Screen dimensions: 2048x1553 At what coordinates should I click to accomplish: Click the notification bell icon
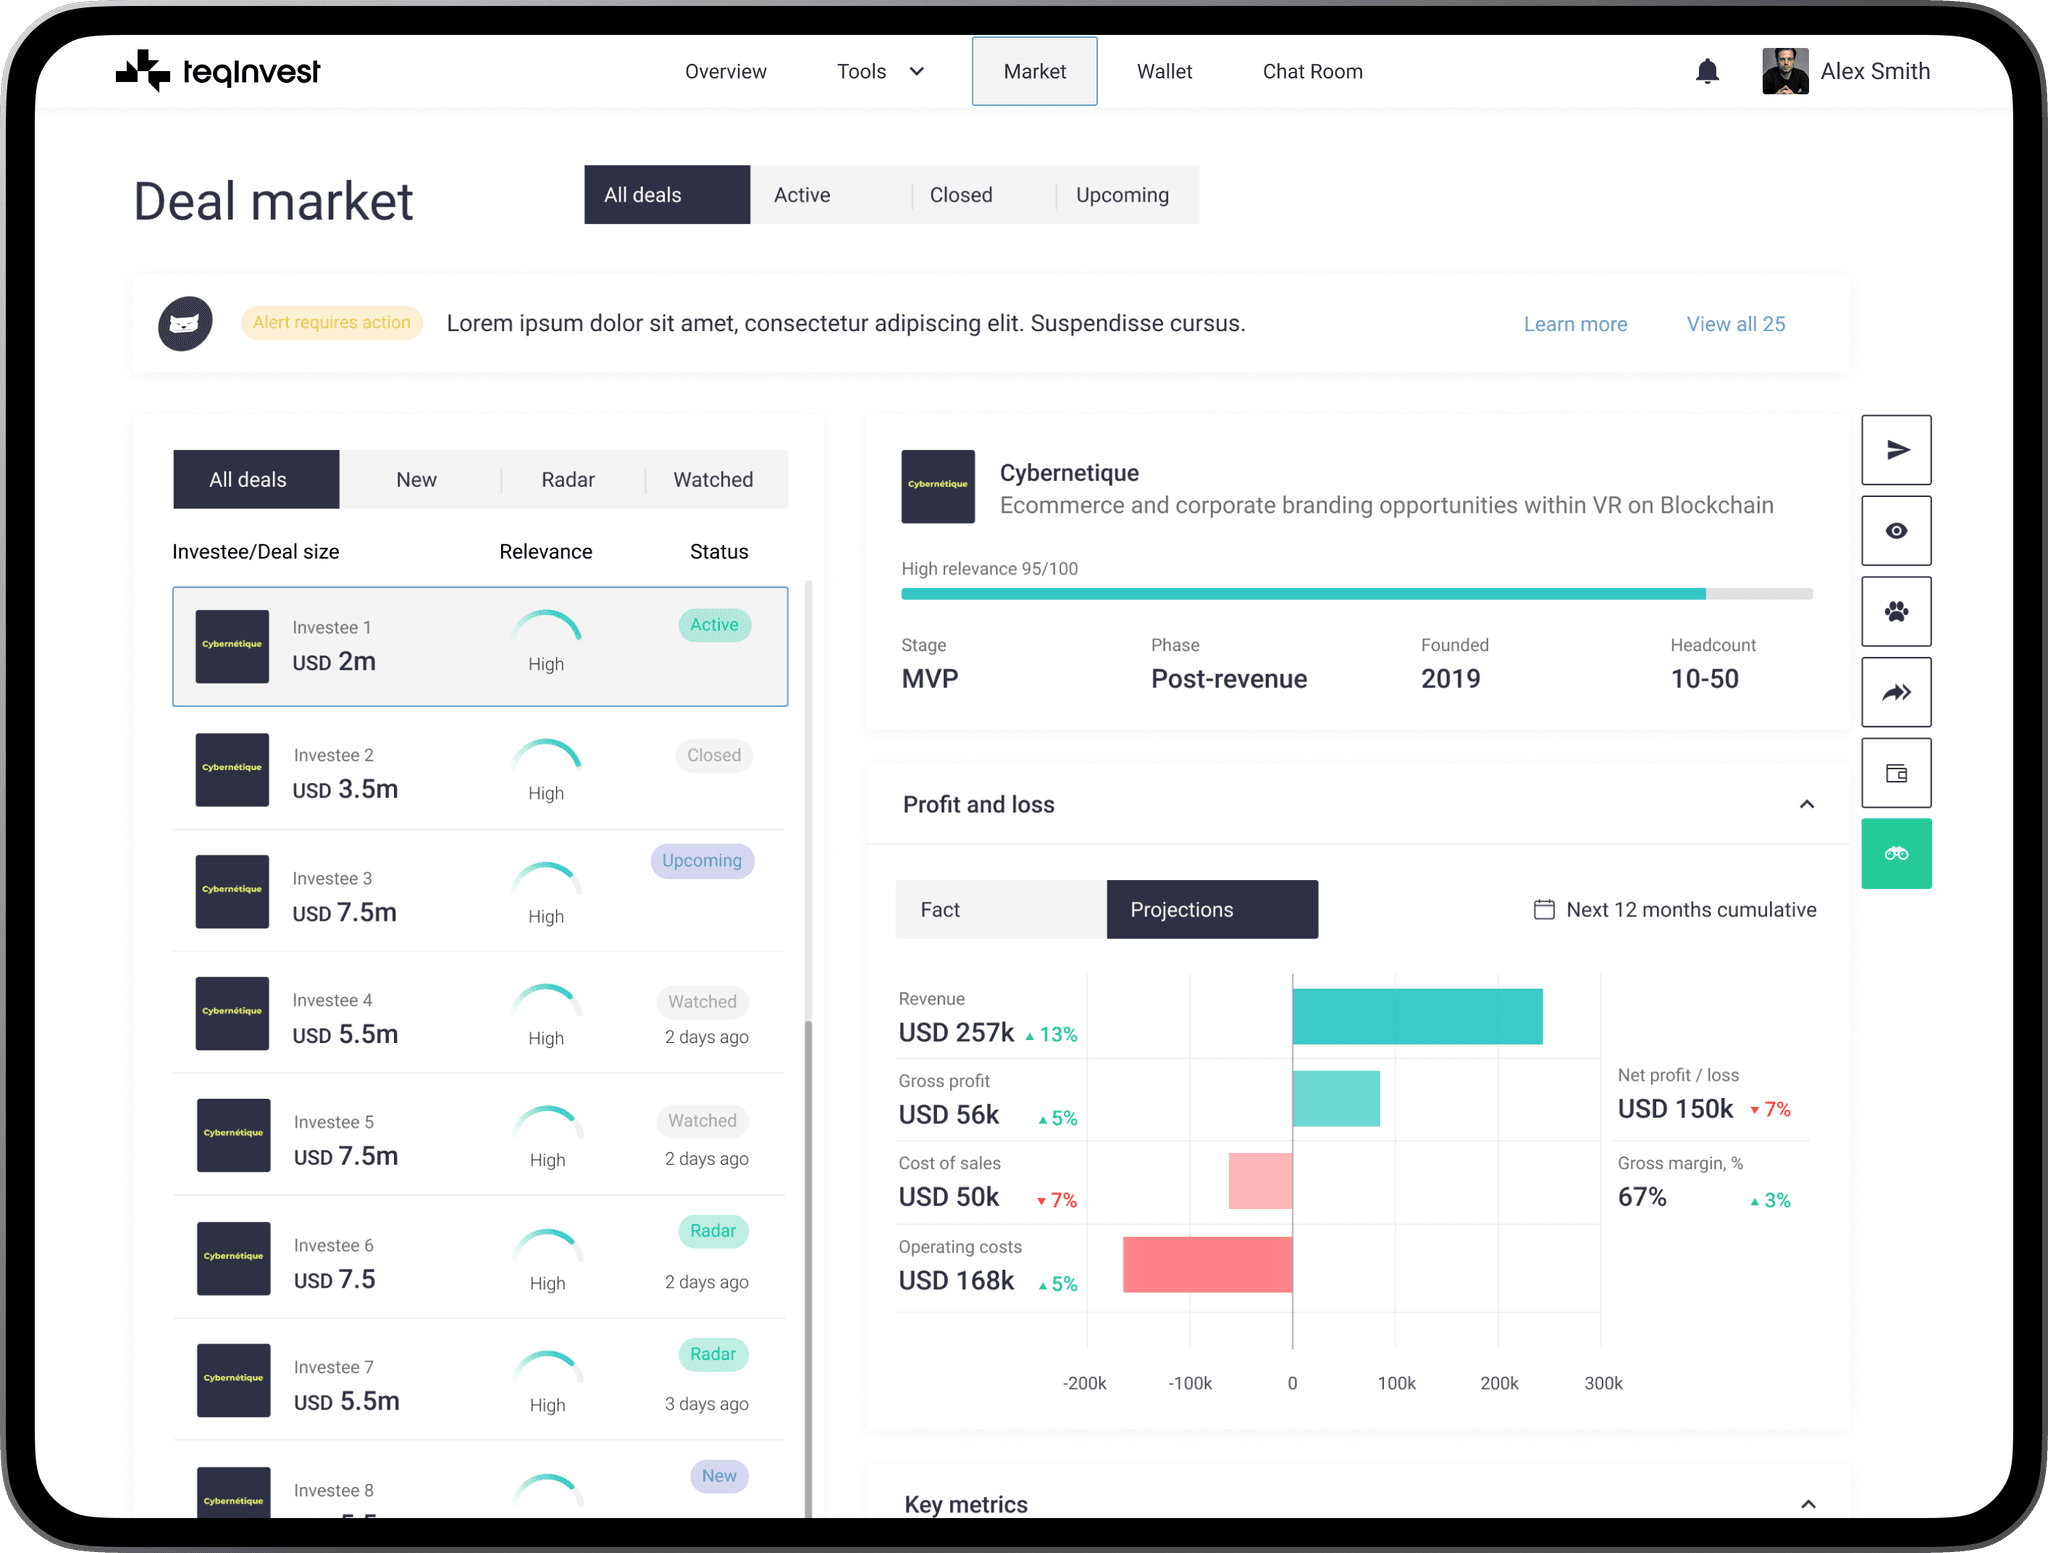(1707, 70)
